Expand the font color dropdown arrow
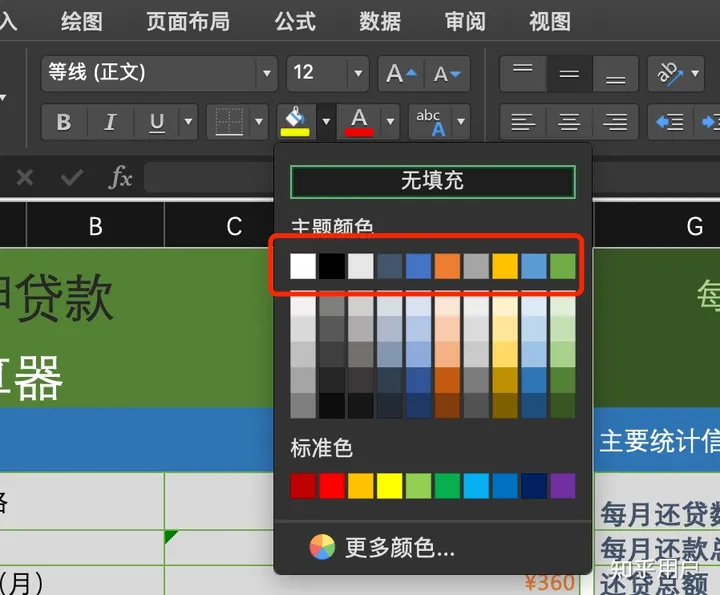This screenshot has width=720, height=595. point(391,122)
